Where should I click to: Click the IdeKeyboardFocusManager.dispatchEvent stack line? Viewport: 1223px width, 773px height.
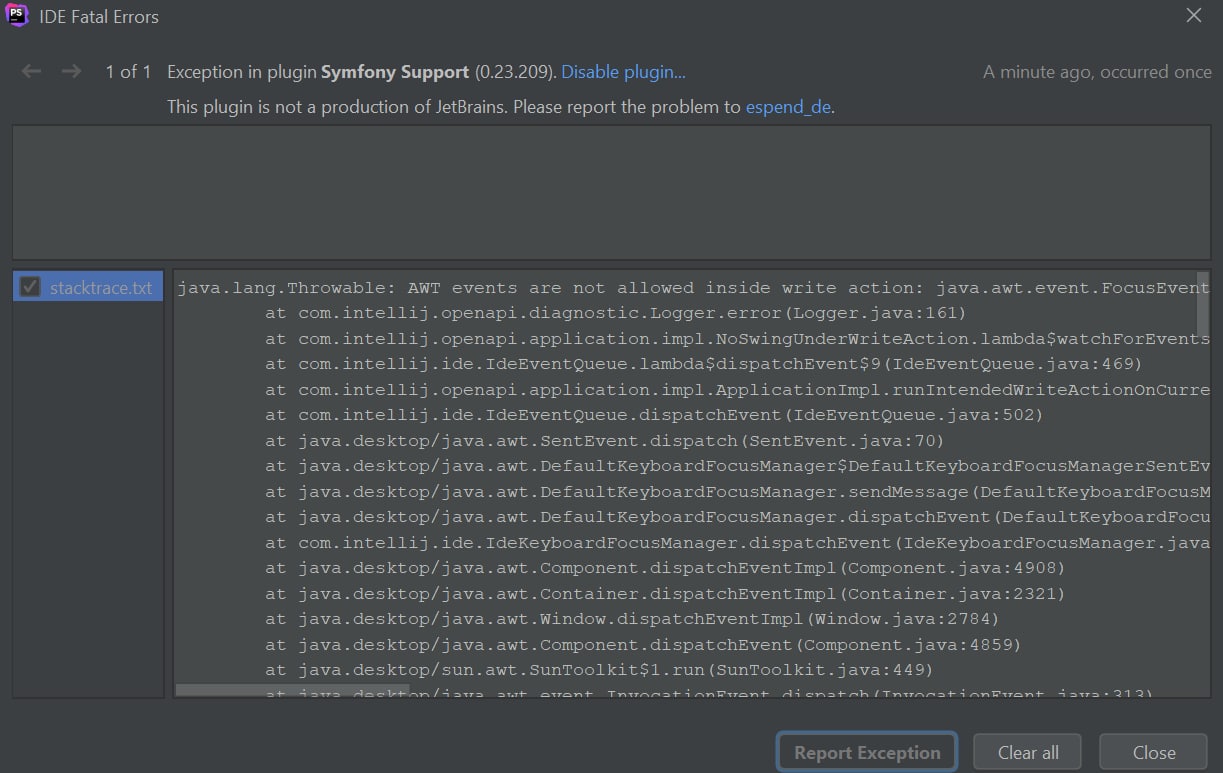coord(737,543)
